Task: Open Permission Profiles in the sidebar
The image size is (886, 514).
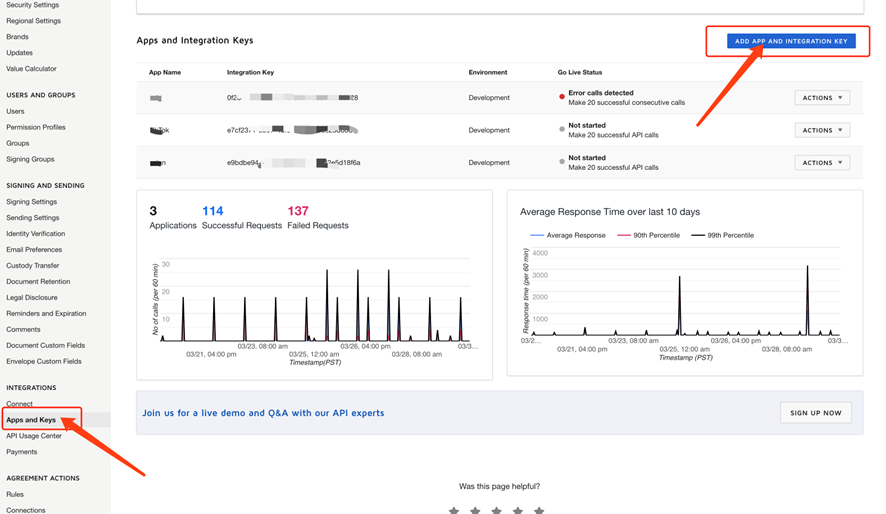Action: pos(36,127)
